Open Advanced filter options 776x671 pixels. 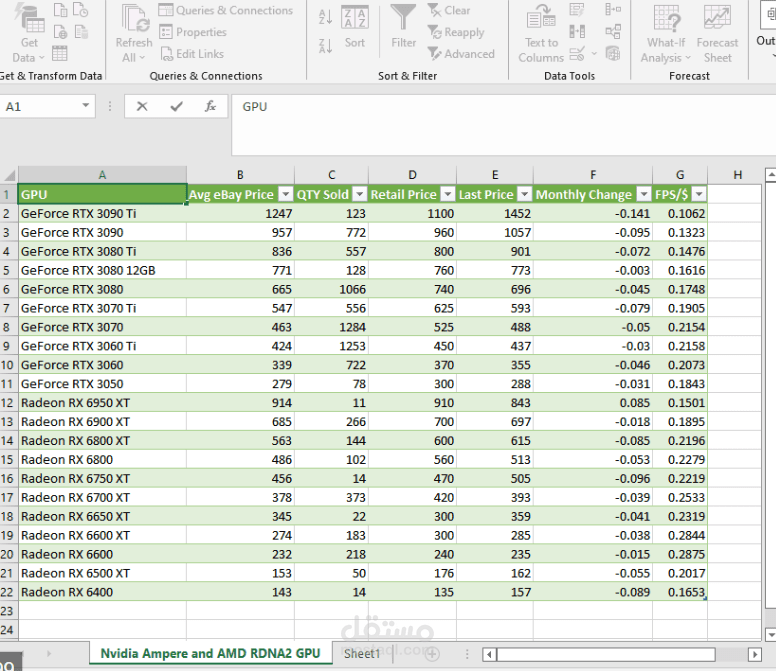(x=461, y=53)
